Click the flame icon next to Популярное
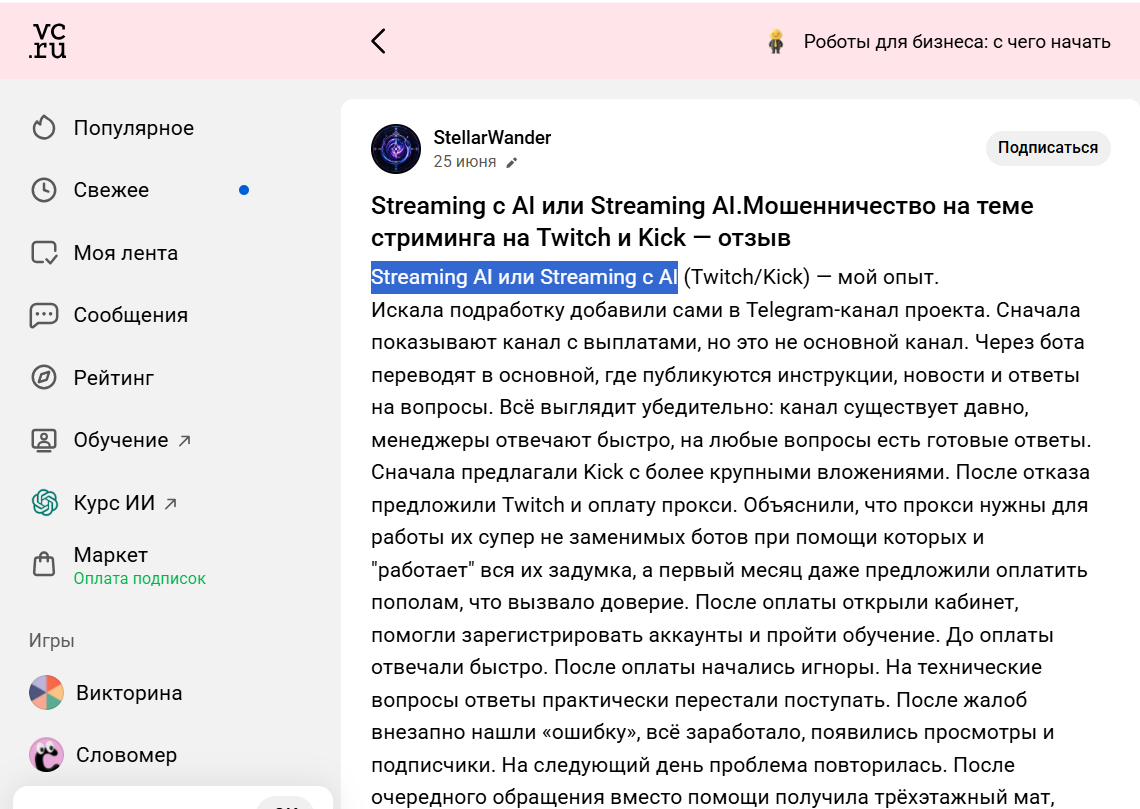Screen dimensions: 1140x809 [44, 128]
